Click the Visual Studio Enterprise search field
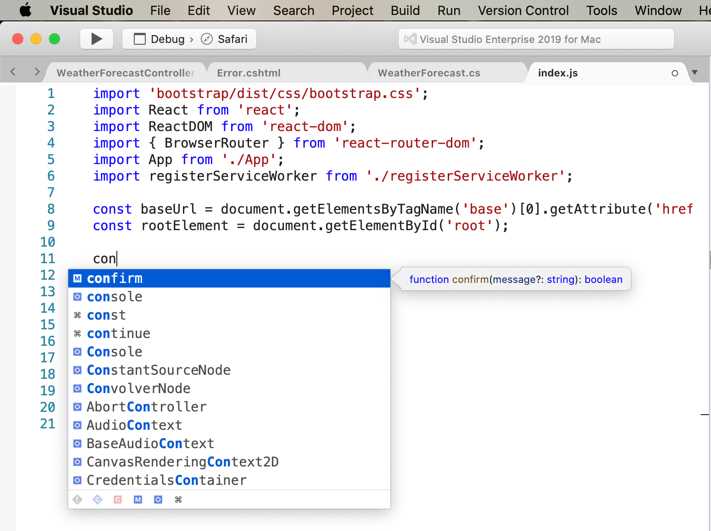The width and height of the screenshot is (711, 531). (x=536, y=39)
